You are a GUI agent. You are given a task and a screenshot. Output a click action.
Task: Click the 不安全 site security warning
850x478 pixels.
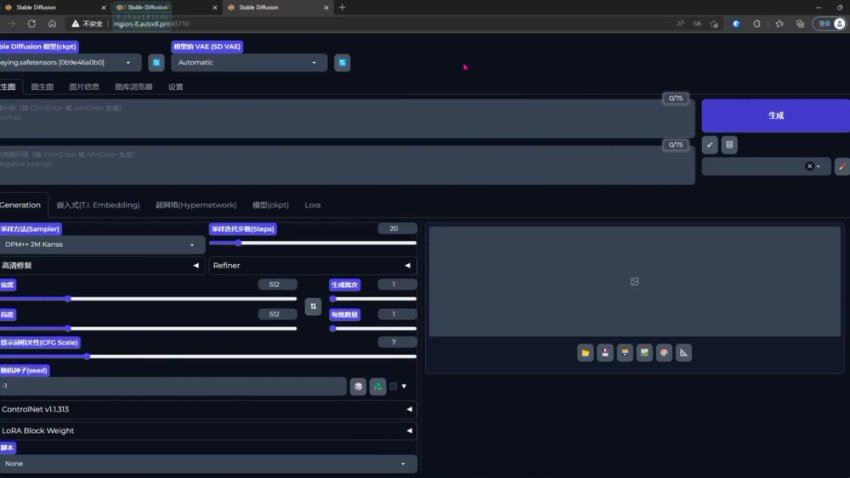pos(87,24)
